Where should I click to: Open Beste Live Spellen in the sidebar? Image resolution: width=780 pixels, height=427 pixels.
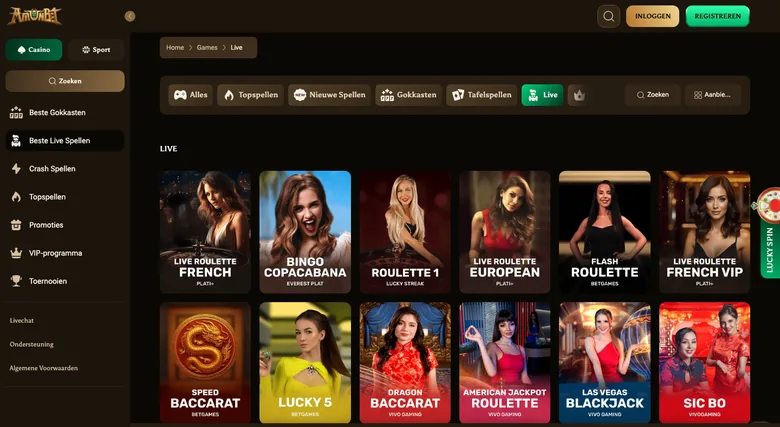(x=65, y=141)
